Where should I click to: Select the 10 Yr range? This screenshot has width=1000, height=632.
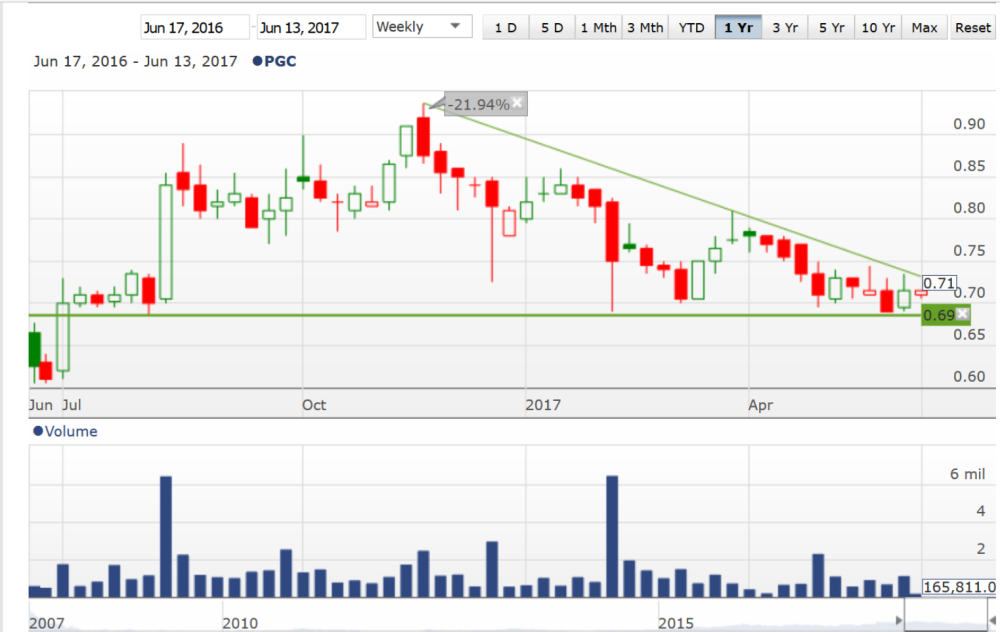point(878,27)
